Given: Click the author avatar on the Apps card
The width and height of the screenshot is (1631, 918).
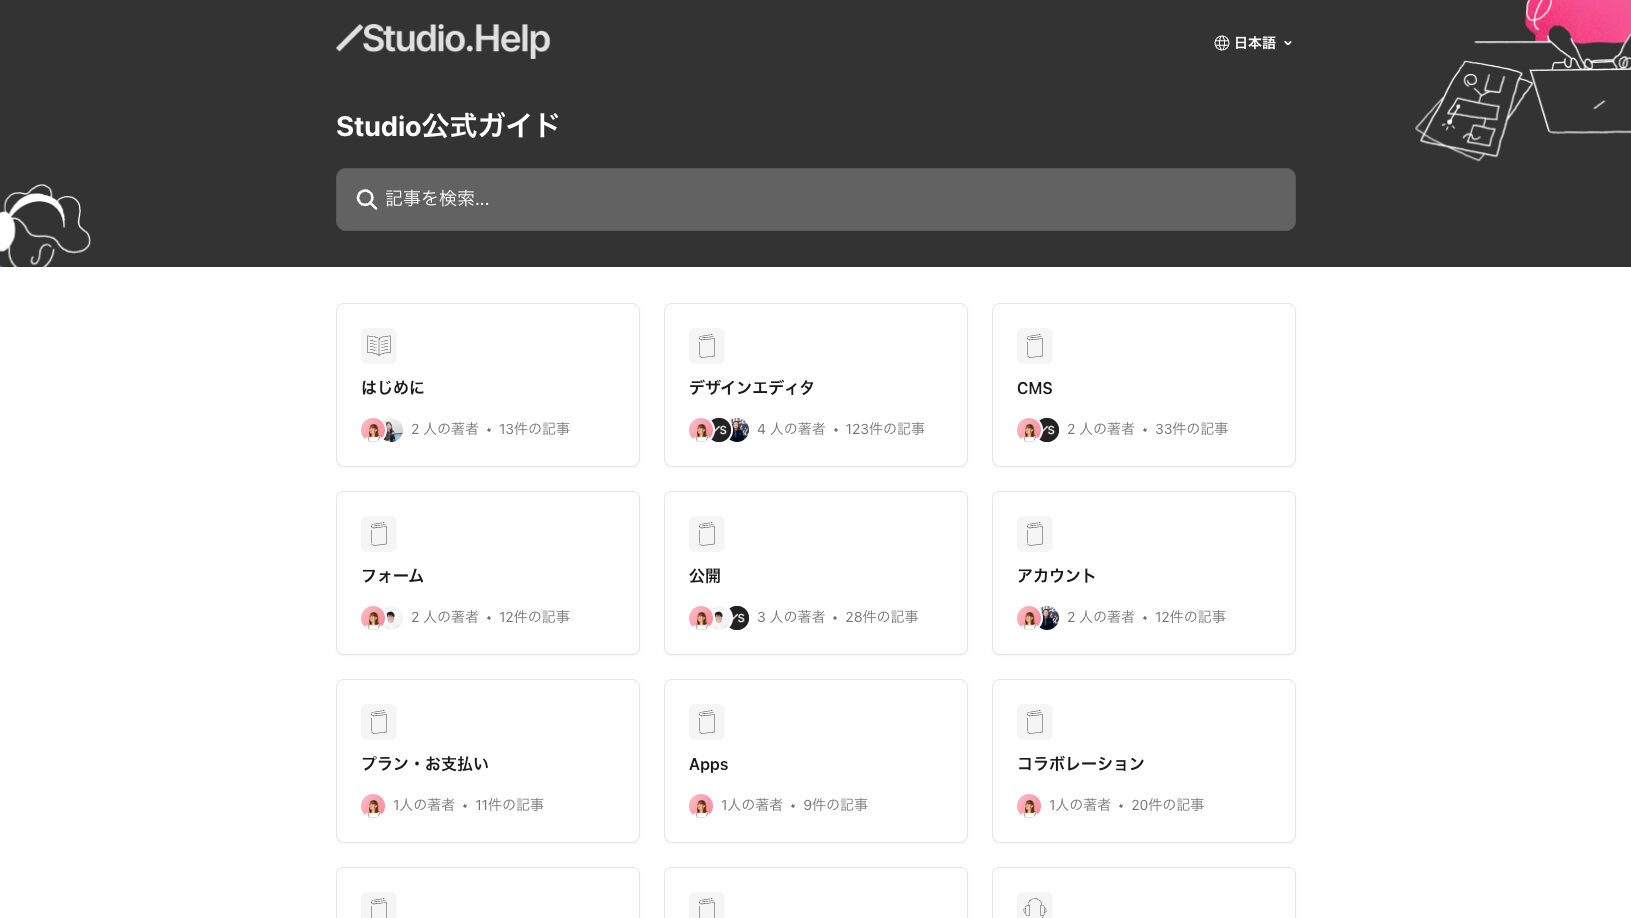Looking at the screenshot, I should [x=701, y=806].
